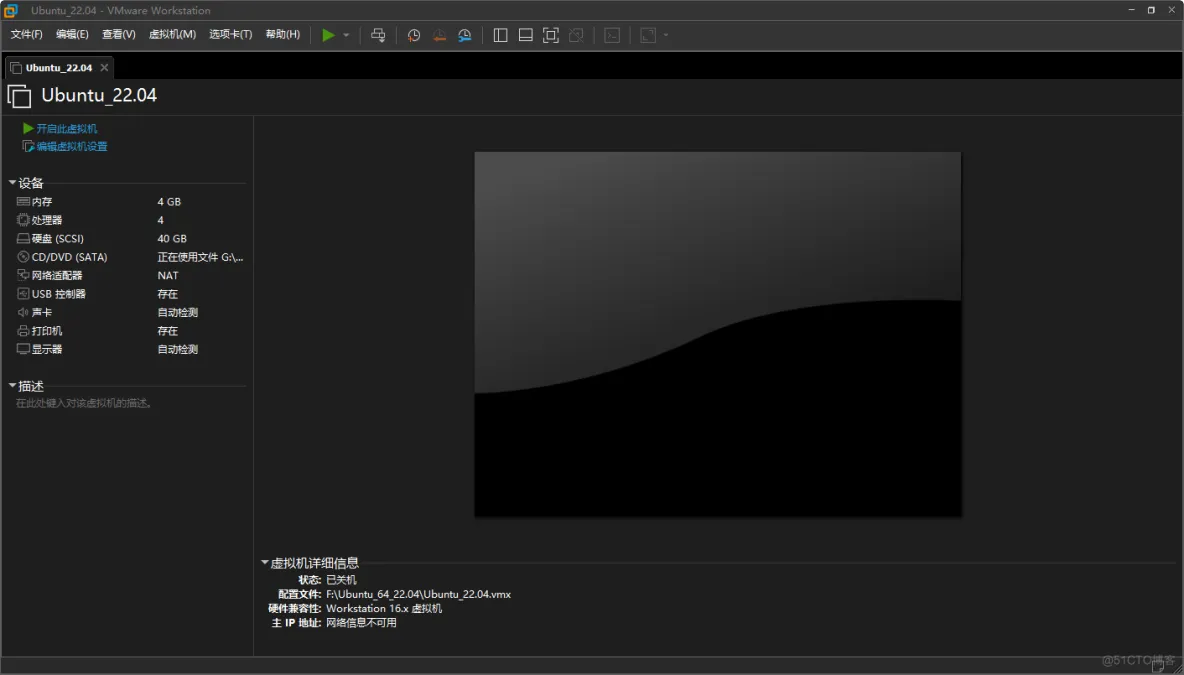1184x675 pixels.
Task: Enter full screen mode
Action: pos(550,35)
